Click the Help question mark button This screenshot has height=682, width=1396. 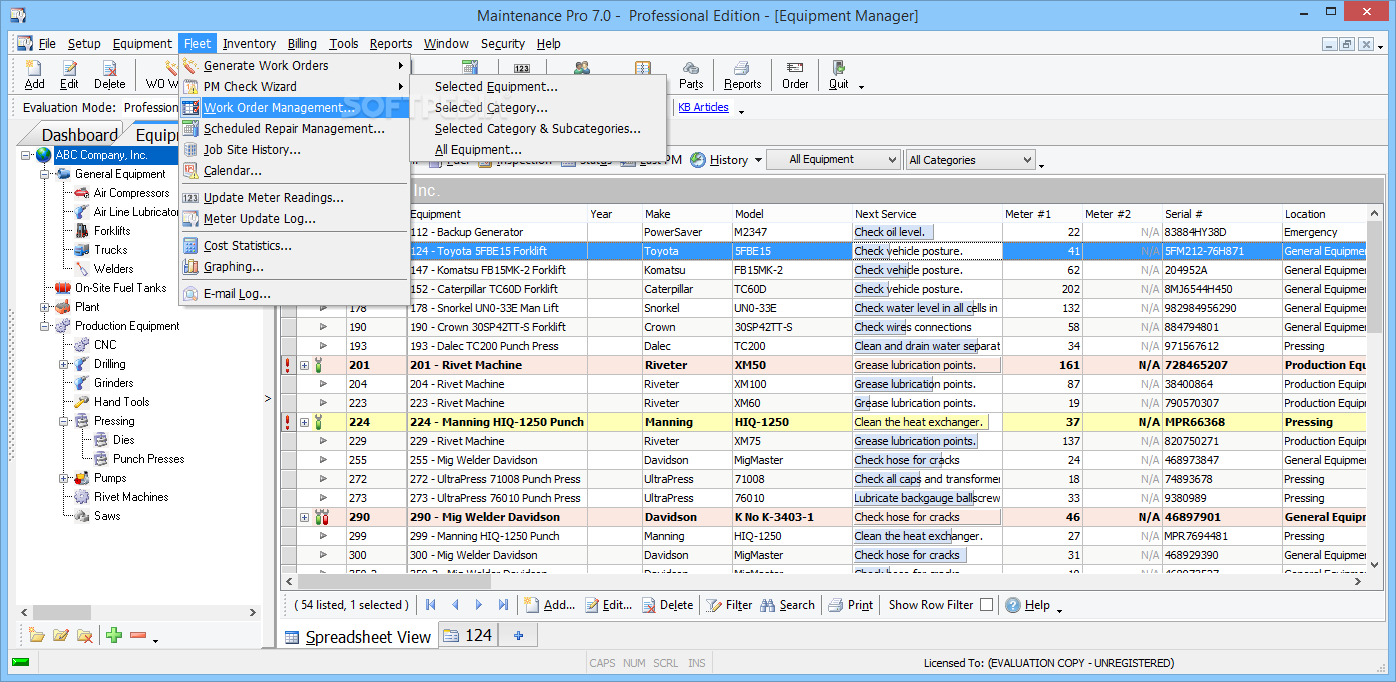click(x=1028, y=605)
